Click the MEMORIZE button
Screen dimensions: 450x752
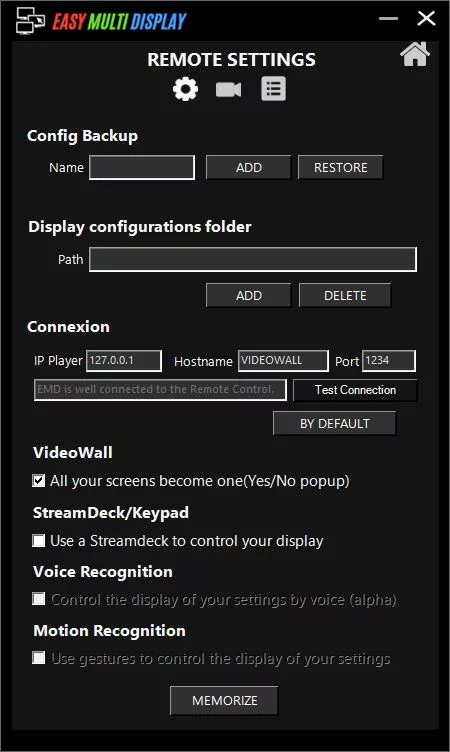point(224,701)
